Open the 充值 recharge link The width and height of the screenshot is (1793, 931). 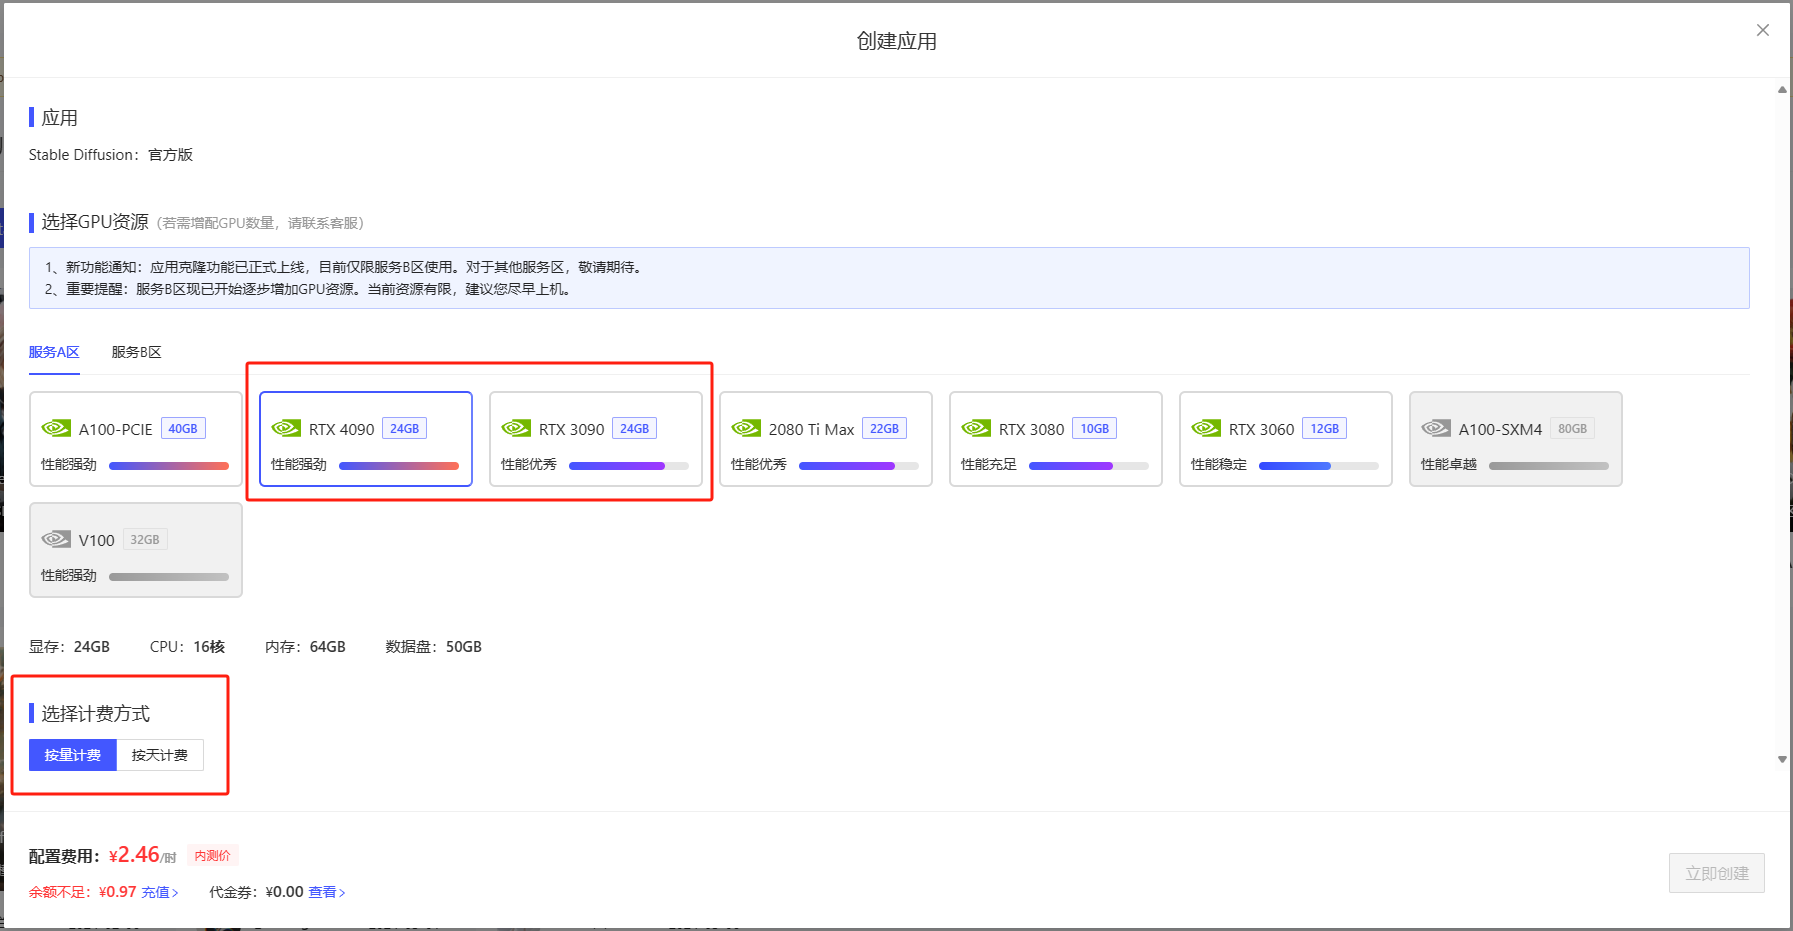pos(160,892)
